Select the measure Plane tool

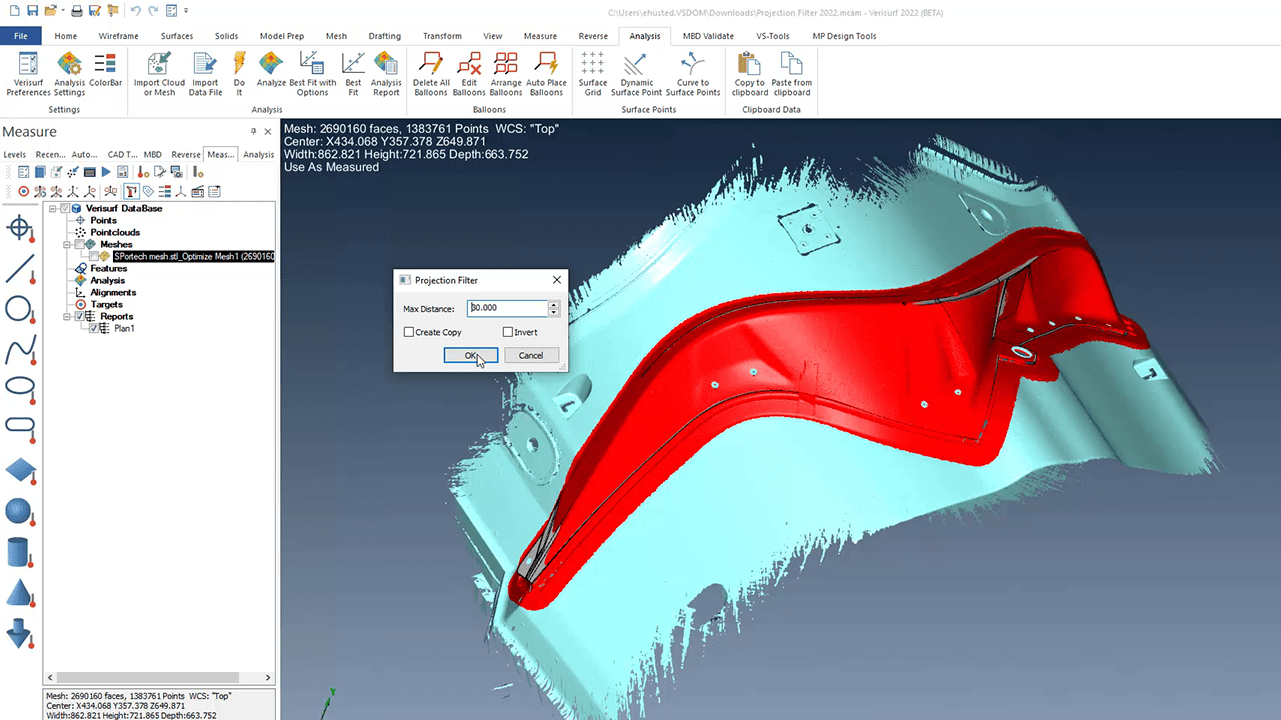20,470
